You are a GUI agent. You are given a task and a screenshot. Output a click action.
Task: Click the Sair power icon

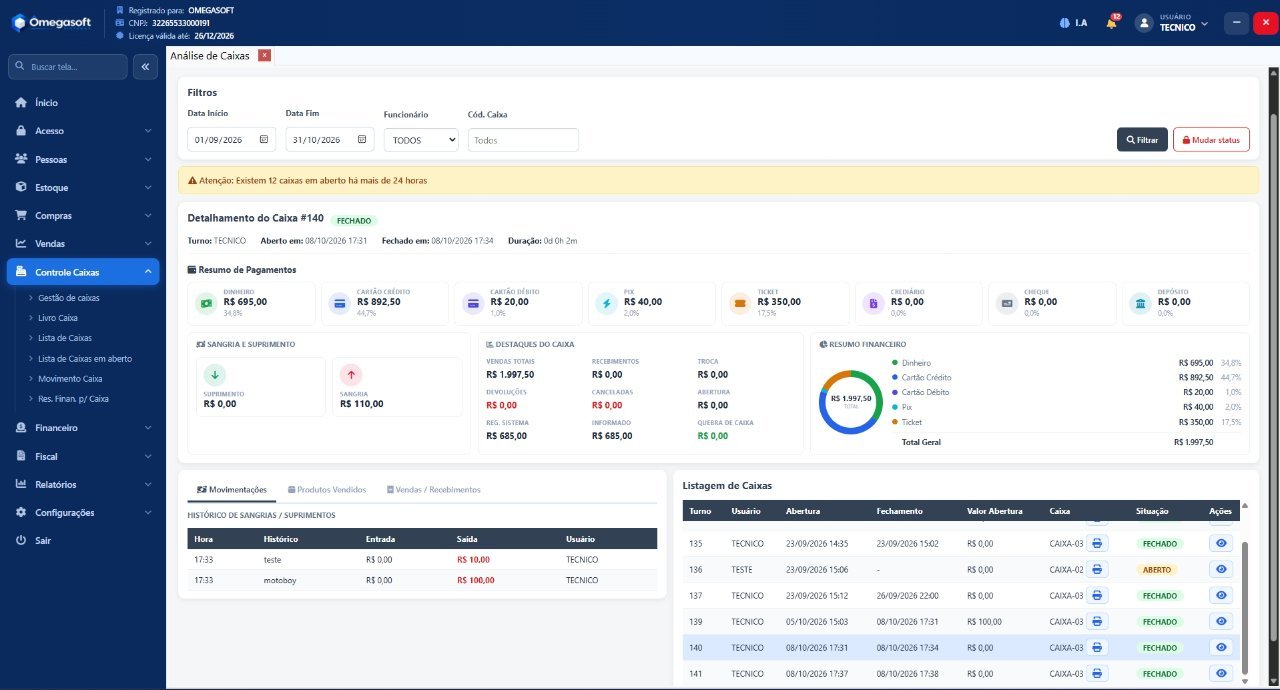tap(21, 540)
